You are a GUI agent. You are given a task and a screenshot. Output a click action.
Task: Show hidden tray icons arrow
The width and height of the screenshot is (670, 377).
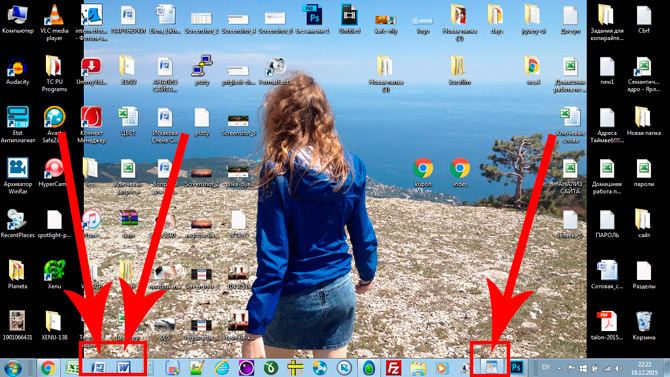559,368
